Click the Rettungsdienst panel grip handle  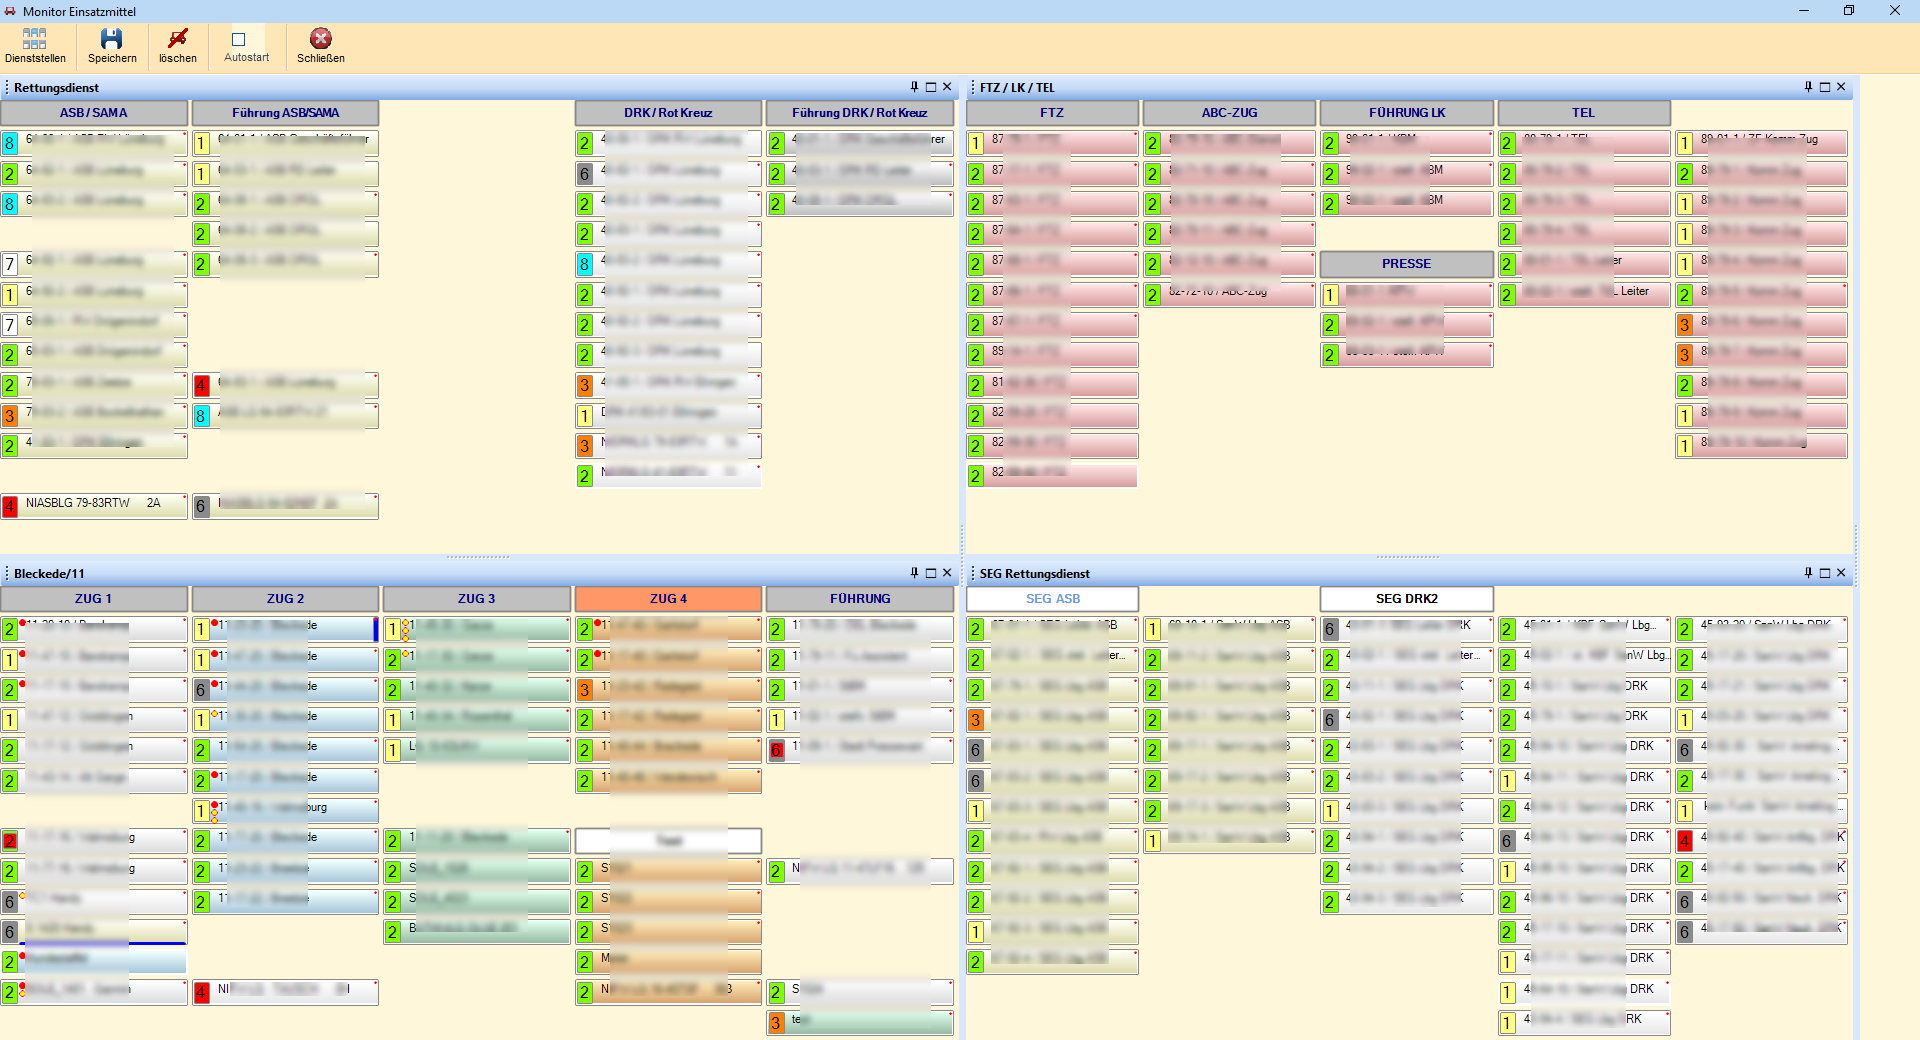click(7, 87)
